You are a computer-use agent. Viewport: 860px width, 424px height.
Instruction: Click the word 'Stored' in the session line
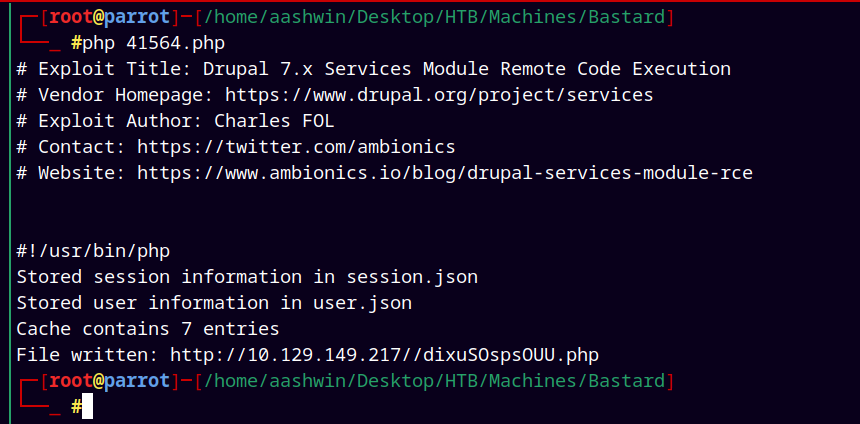pos(49,277)
